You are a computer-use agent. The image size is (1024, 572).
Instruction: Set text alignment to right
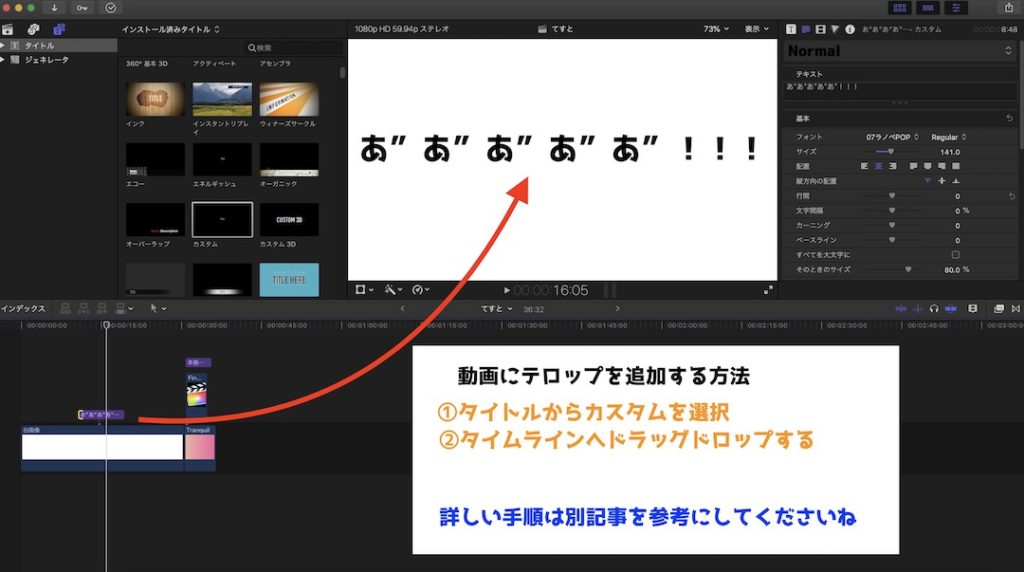coord(892,167)
